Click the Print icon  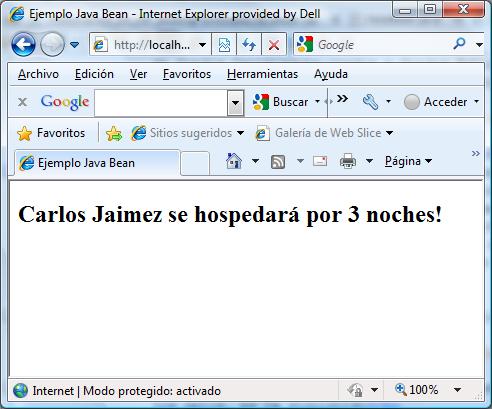[348, 161]
